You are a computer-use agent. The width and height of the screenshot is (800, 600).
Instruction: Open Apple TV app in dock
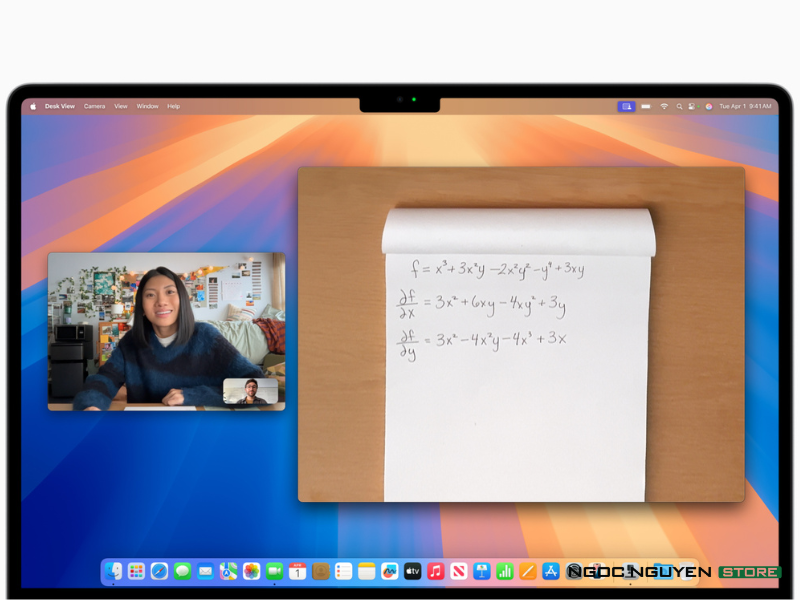[412, 571]
